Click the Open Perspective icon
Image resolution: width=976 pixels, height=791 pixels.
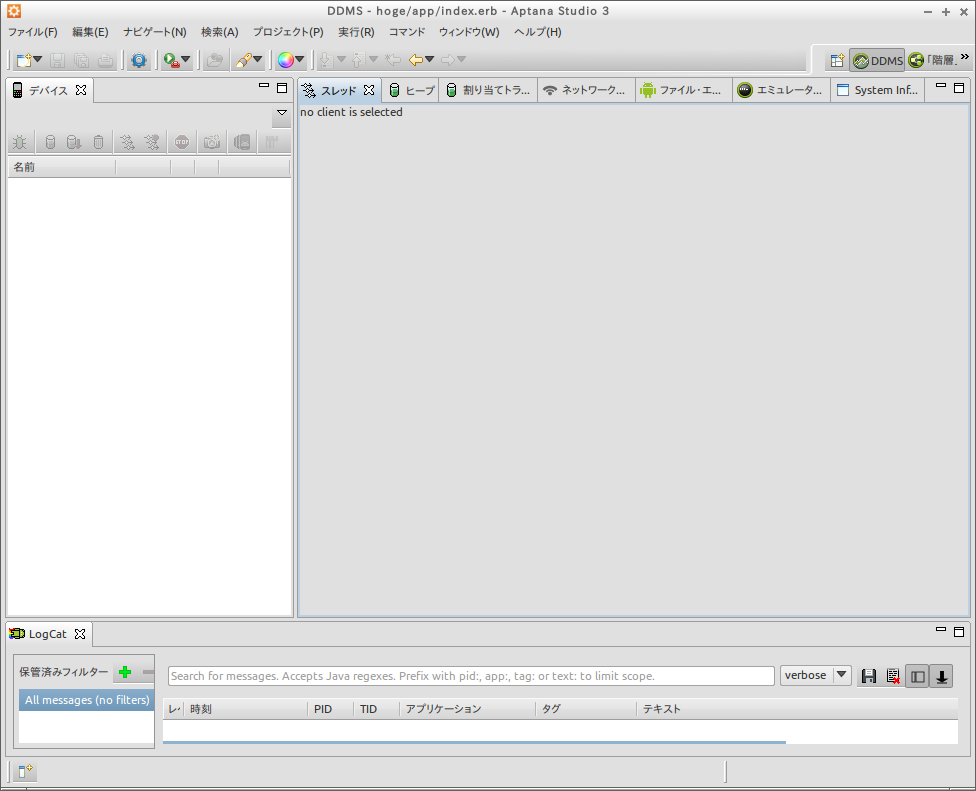click(x=837, y=60)
